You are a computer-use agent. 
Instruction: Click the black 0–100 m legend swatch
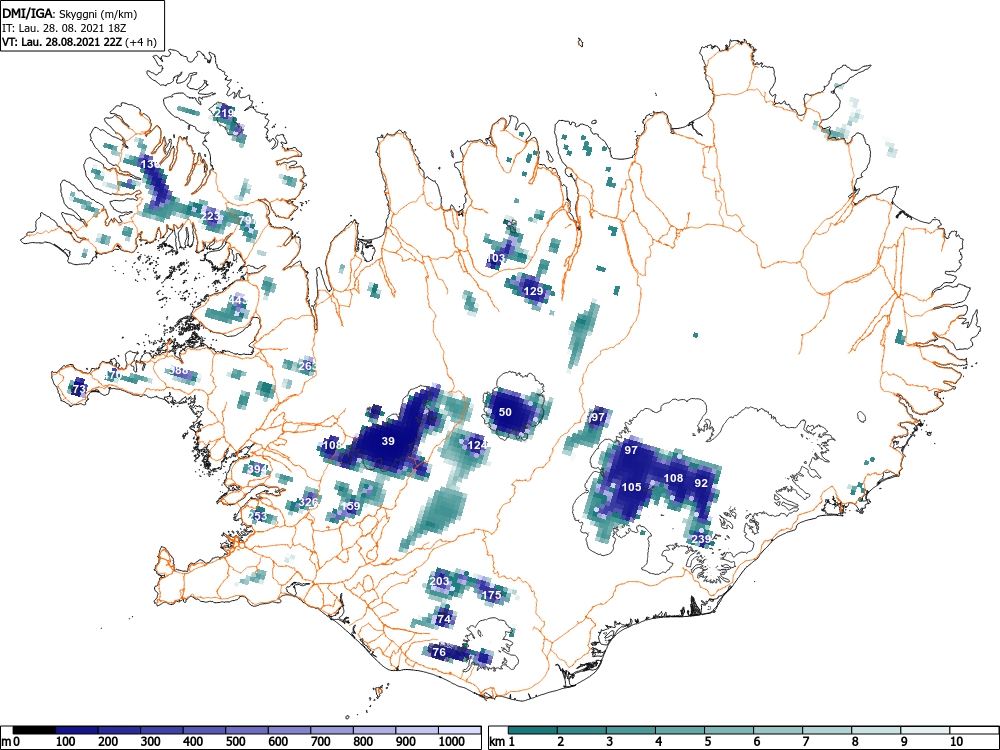pyautogui.click(x=34, y=730)
